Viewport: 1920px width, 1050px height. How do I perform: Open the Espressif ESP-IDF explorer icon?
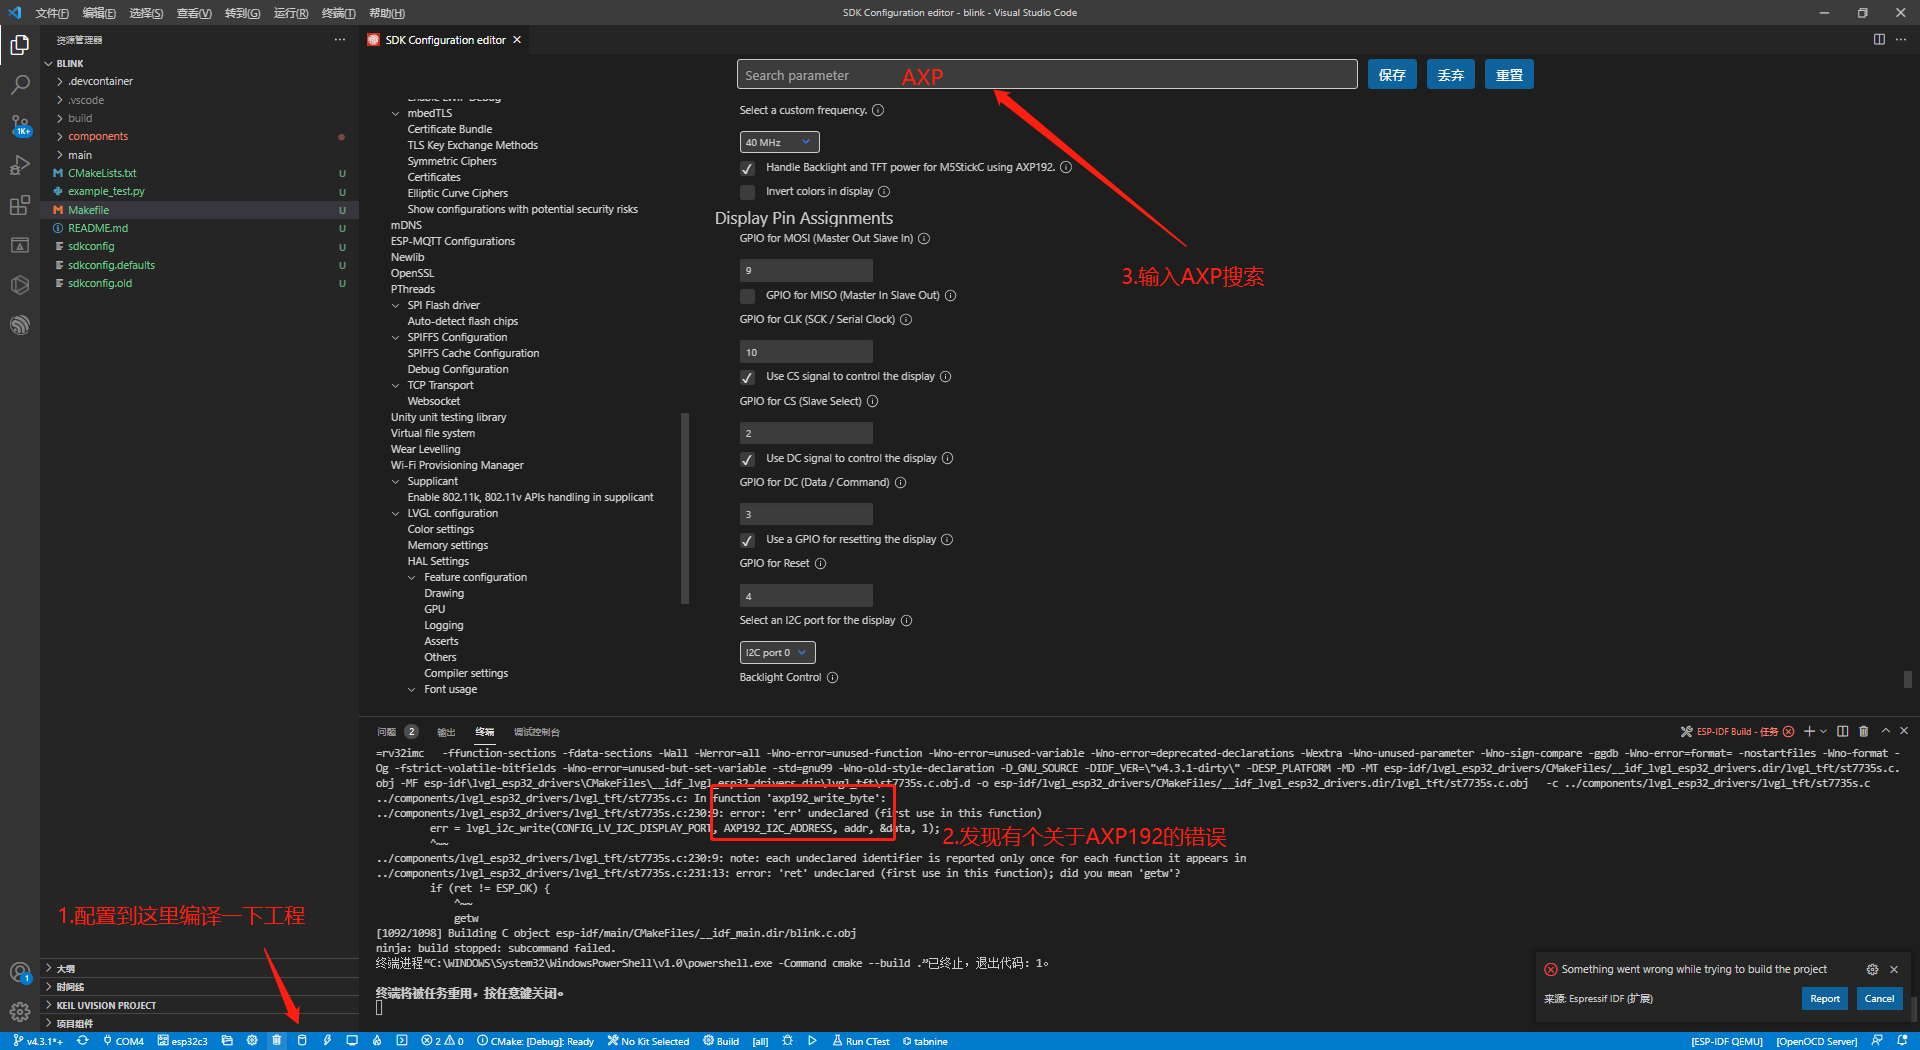point(20,325)
